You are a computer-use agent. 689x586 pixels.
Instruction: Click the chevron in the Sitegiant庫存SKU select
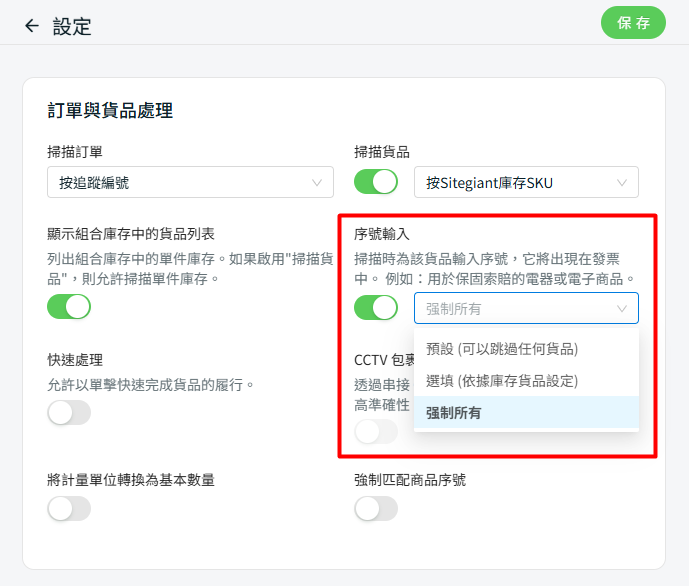pos(622,182)
